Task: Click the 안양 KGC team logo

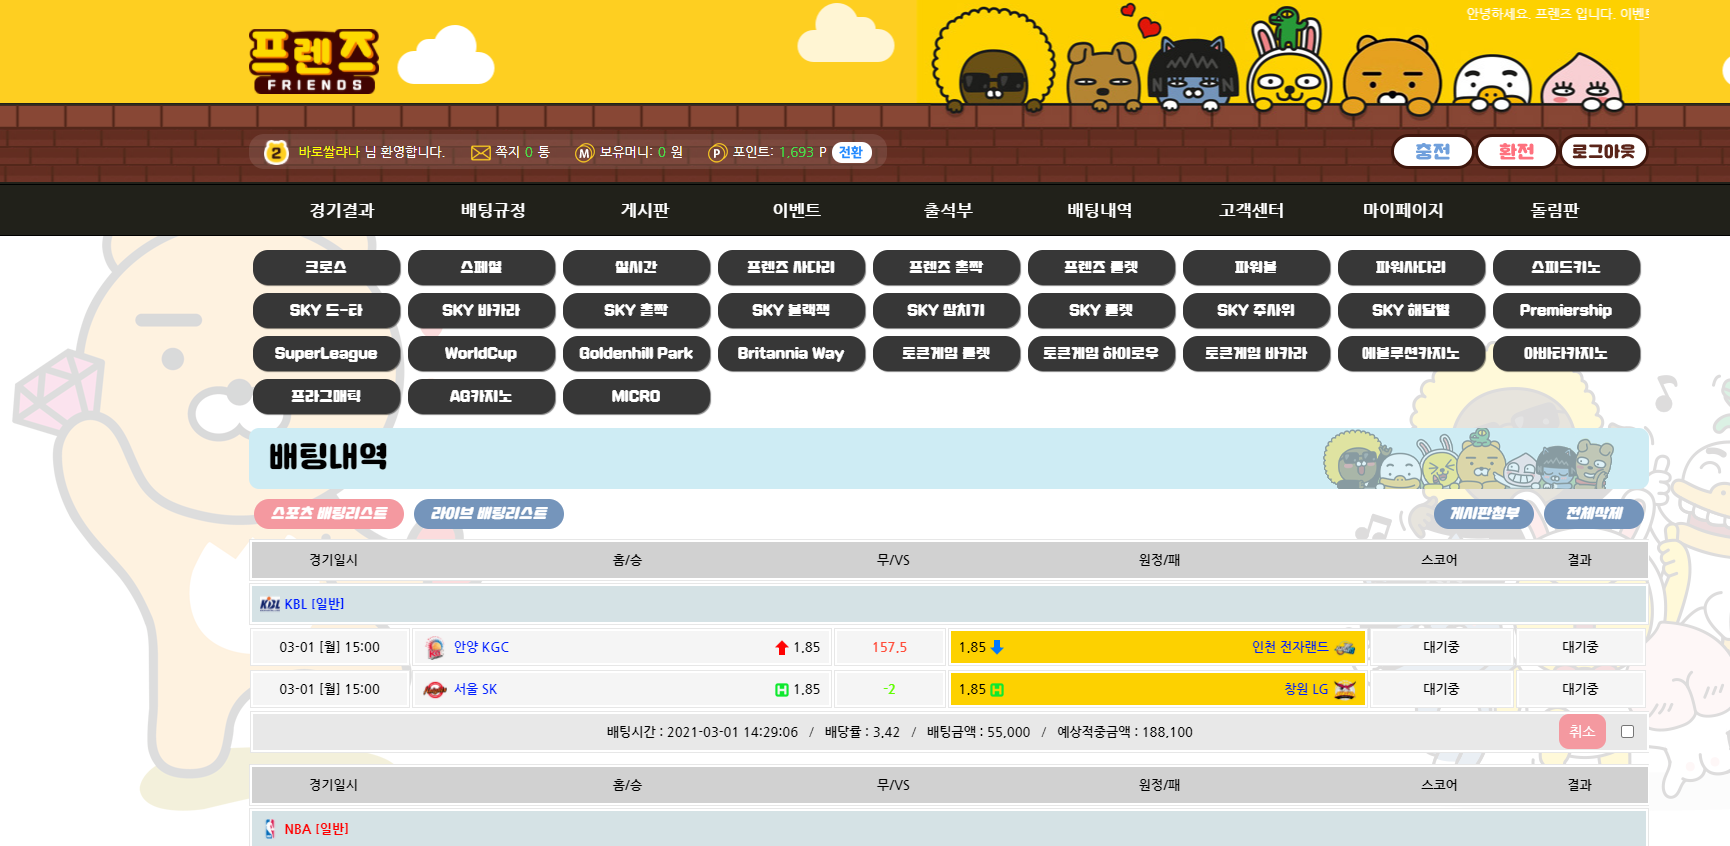Action: click(x=435, y=648)
